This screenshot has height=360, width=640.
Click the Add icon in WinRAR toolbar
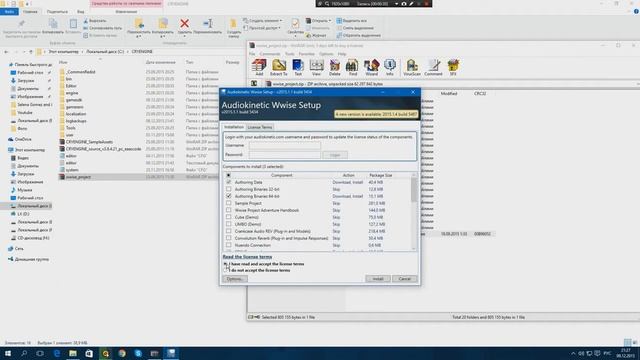[x=259, y=67]
